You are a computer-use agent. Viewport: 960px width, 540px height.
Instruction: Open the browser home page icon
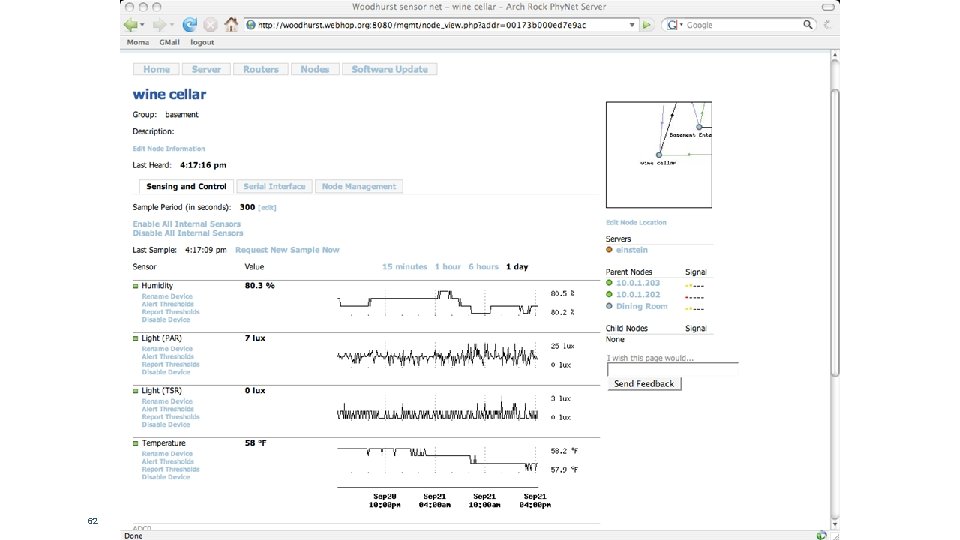[x=231, y=24]
